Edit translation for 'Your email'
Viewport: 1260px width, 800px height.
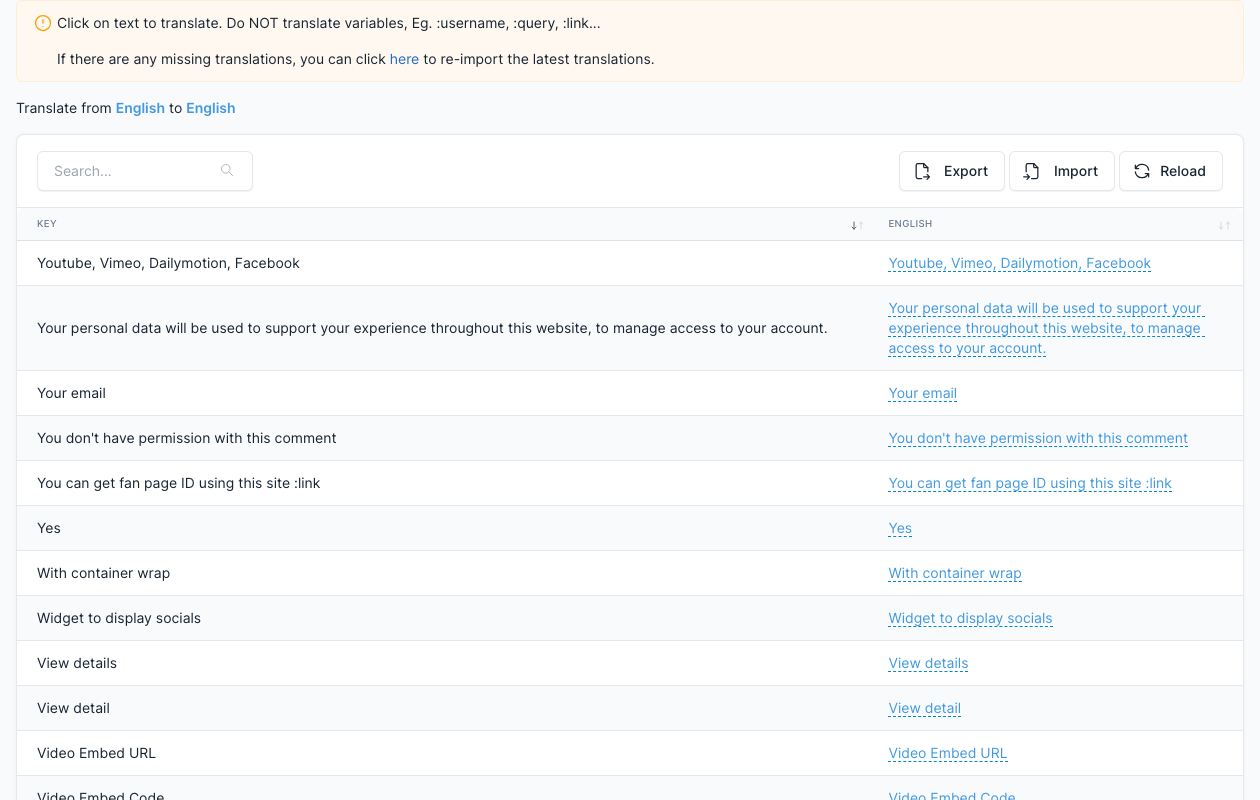(x=923, y=393)
